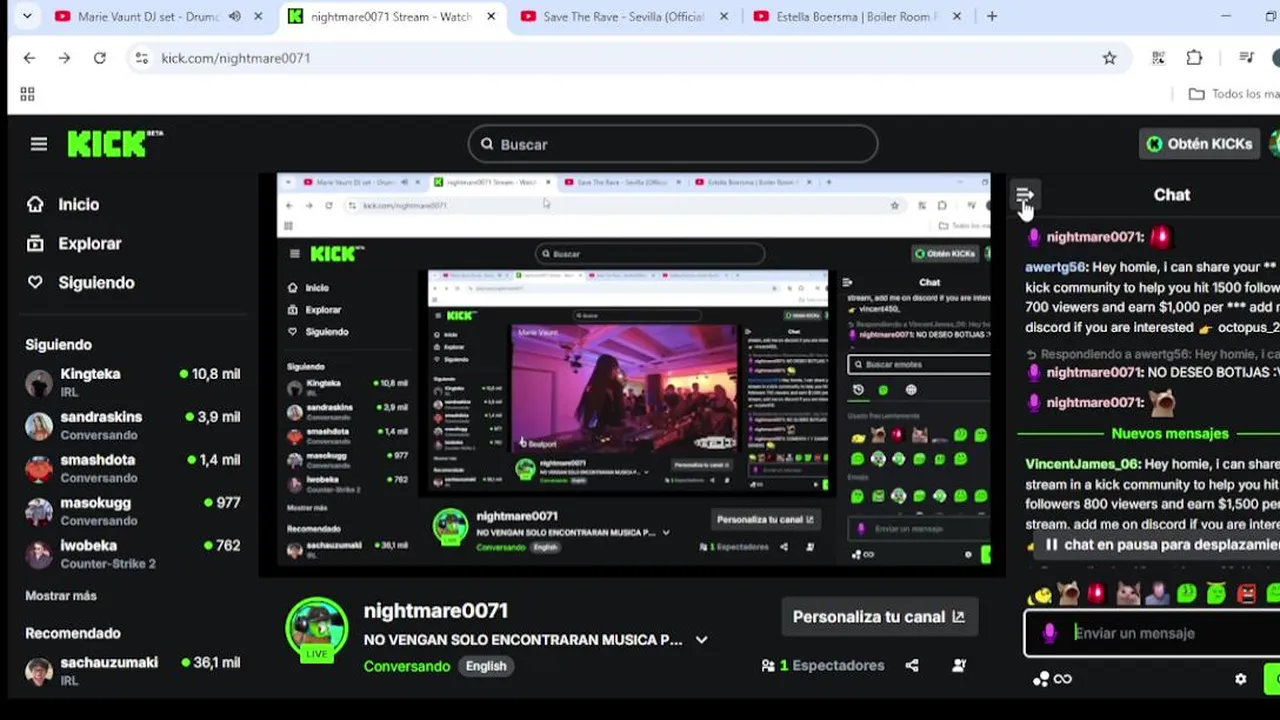
Task: Insert the white cat face emote
Action: tap(1128, 594)
